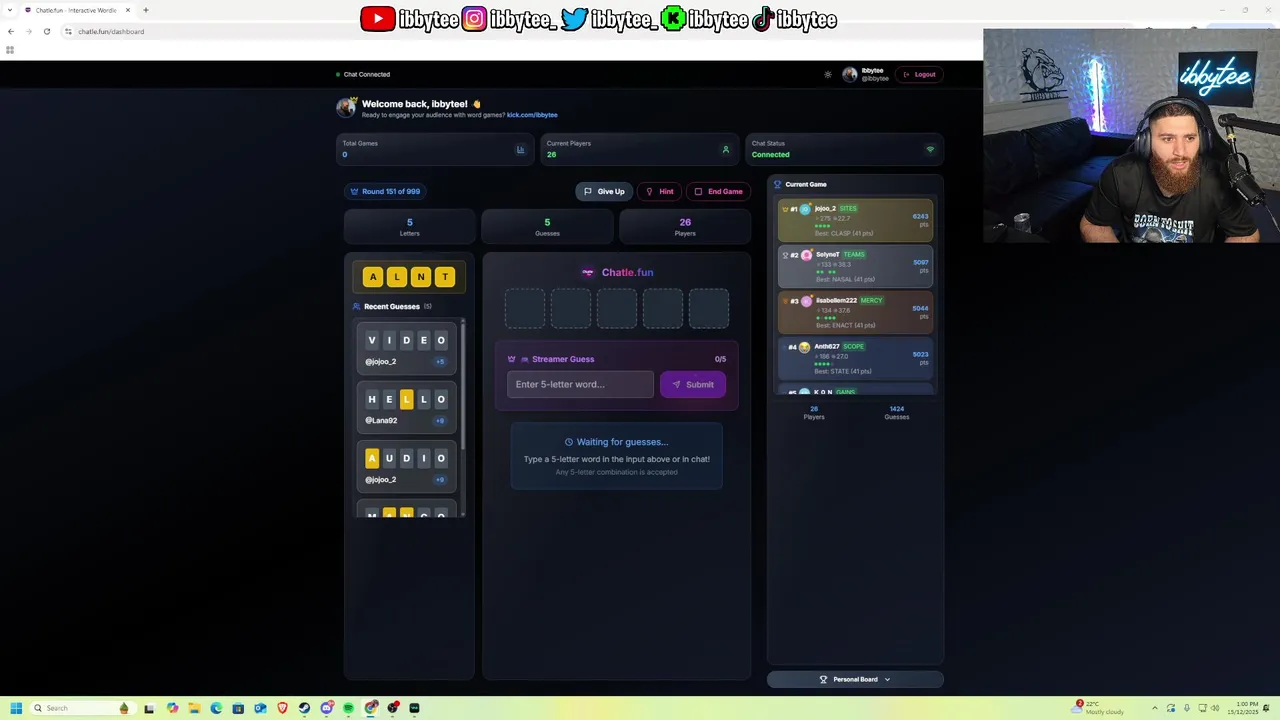
Task: Click the 5 Guesses stat card
Action: (547, 227)
